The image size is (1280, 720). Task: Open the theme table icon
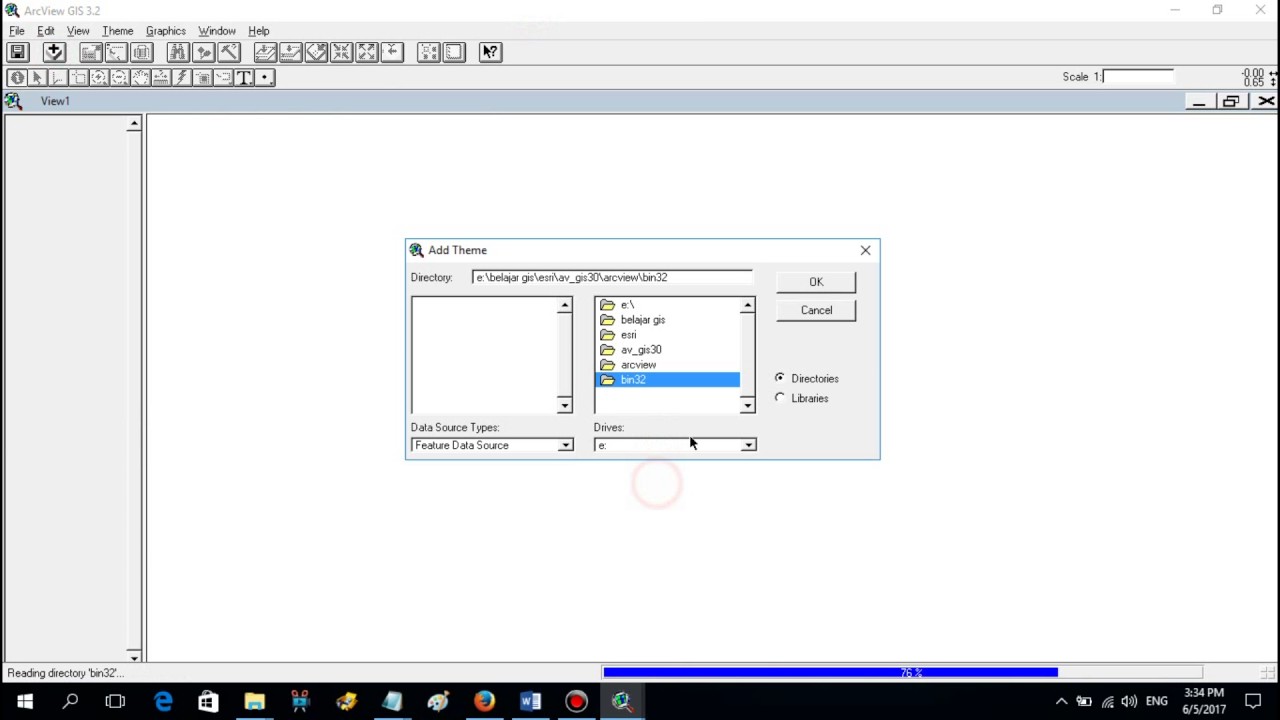(x=141, y=52)
